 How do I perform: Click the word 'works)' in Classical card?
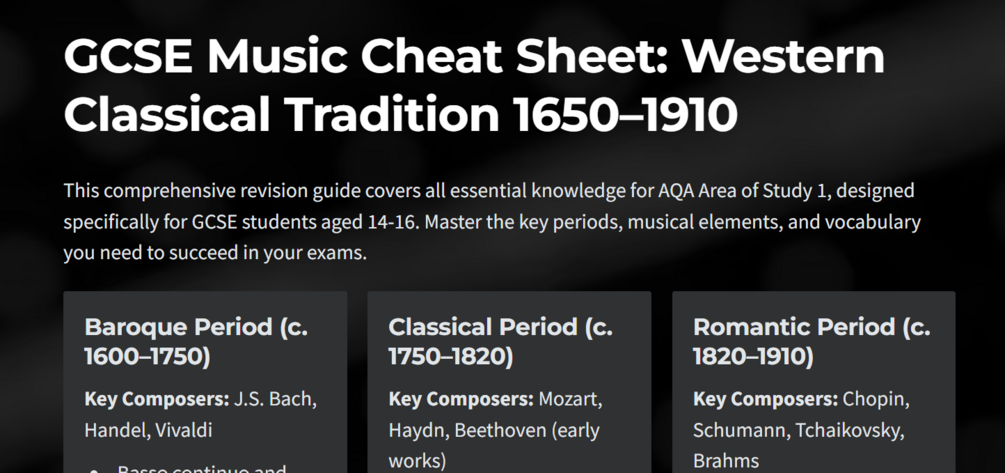click(417, 461)
